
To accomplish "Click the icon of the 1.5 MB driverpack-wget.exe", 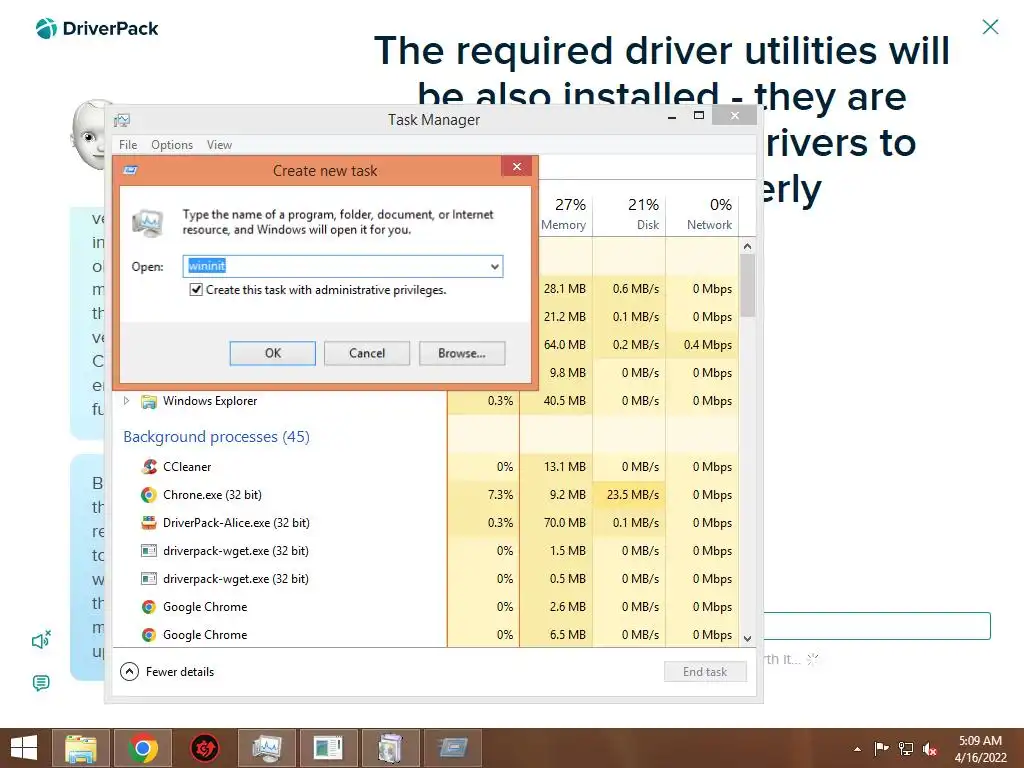I will coord(149,551).
